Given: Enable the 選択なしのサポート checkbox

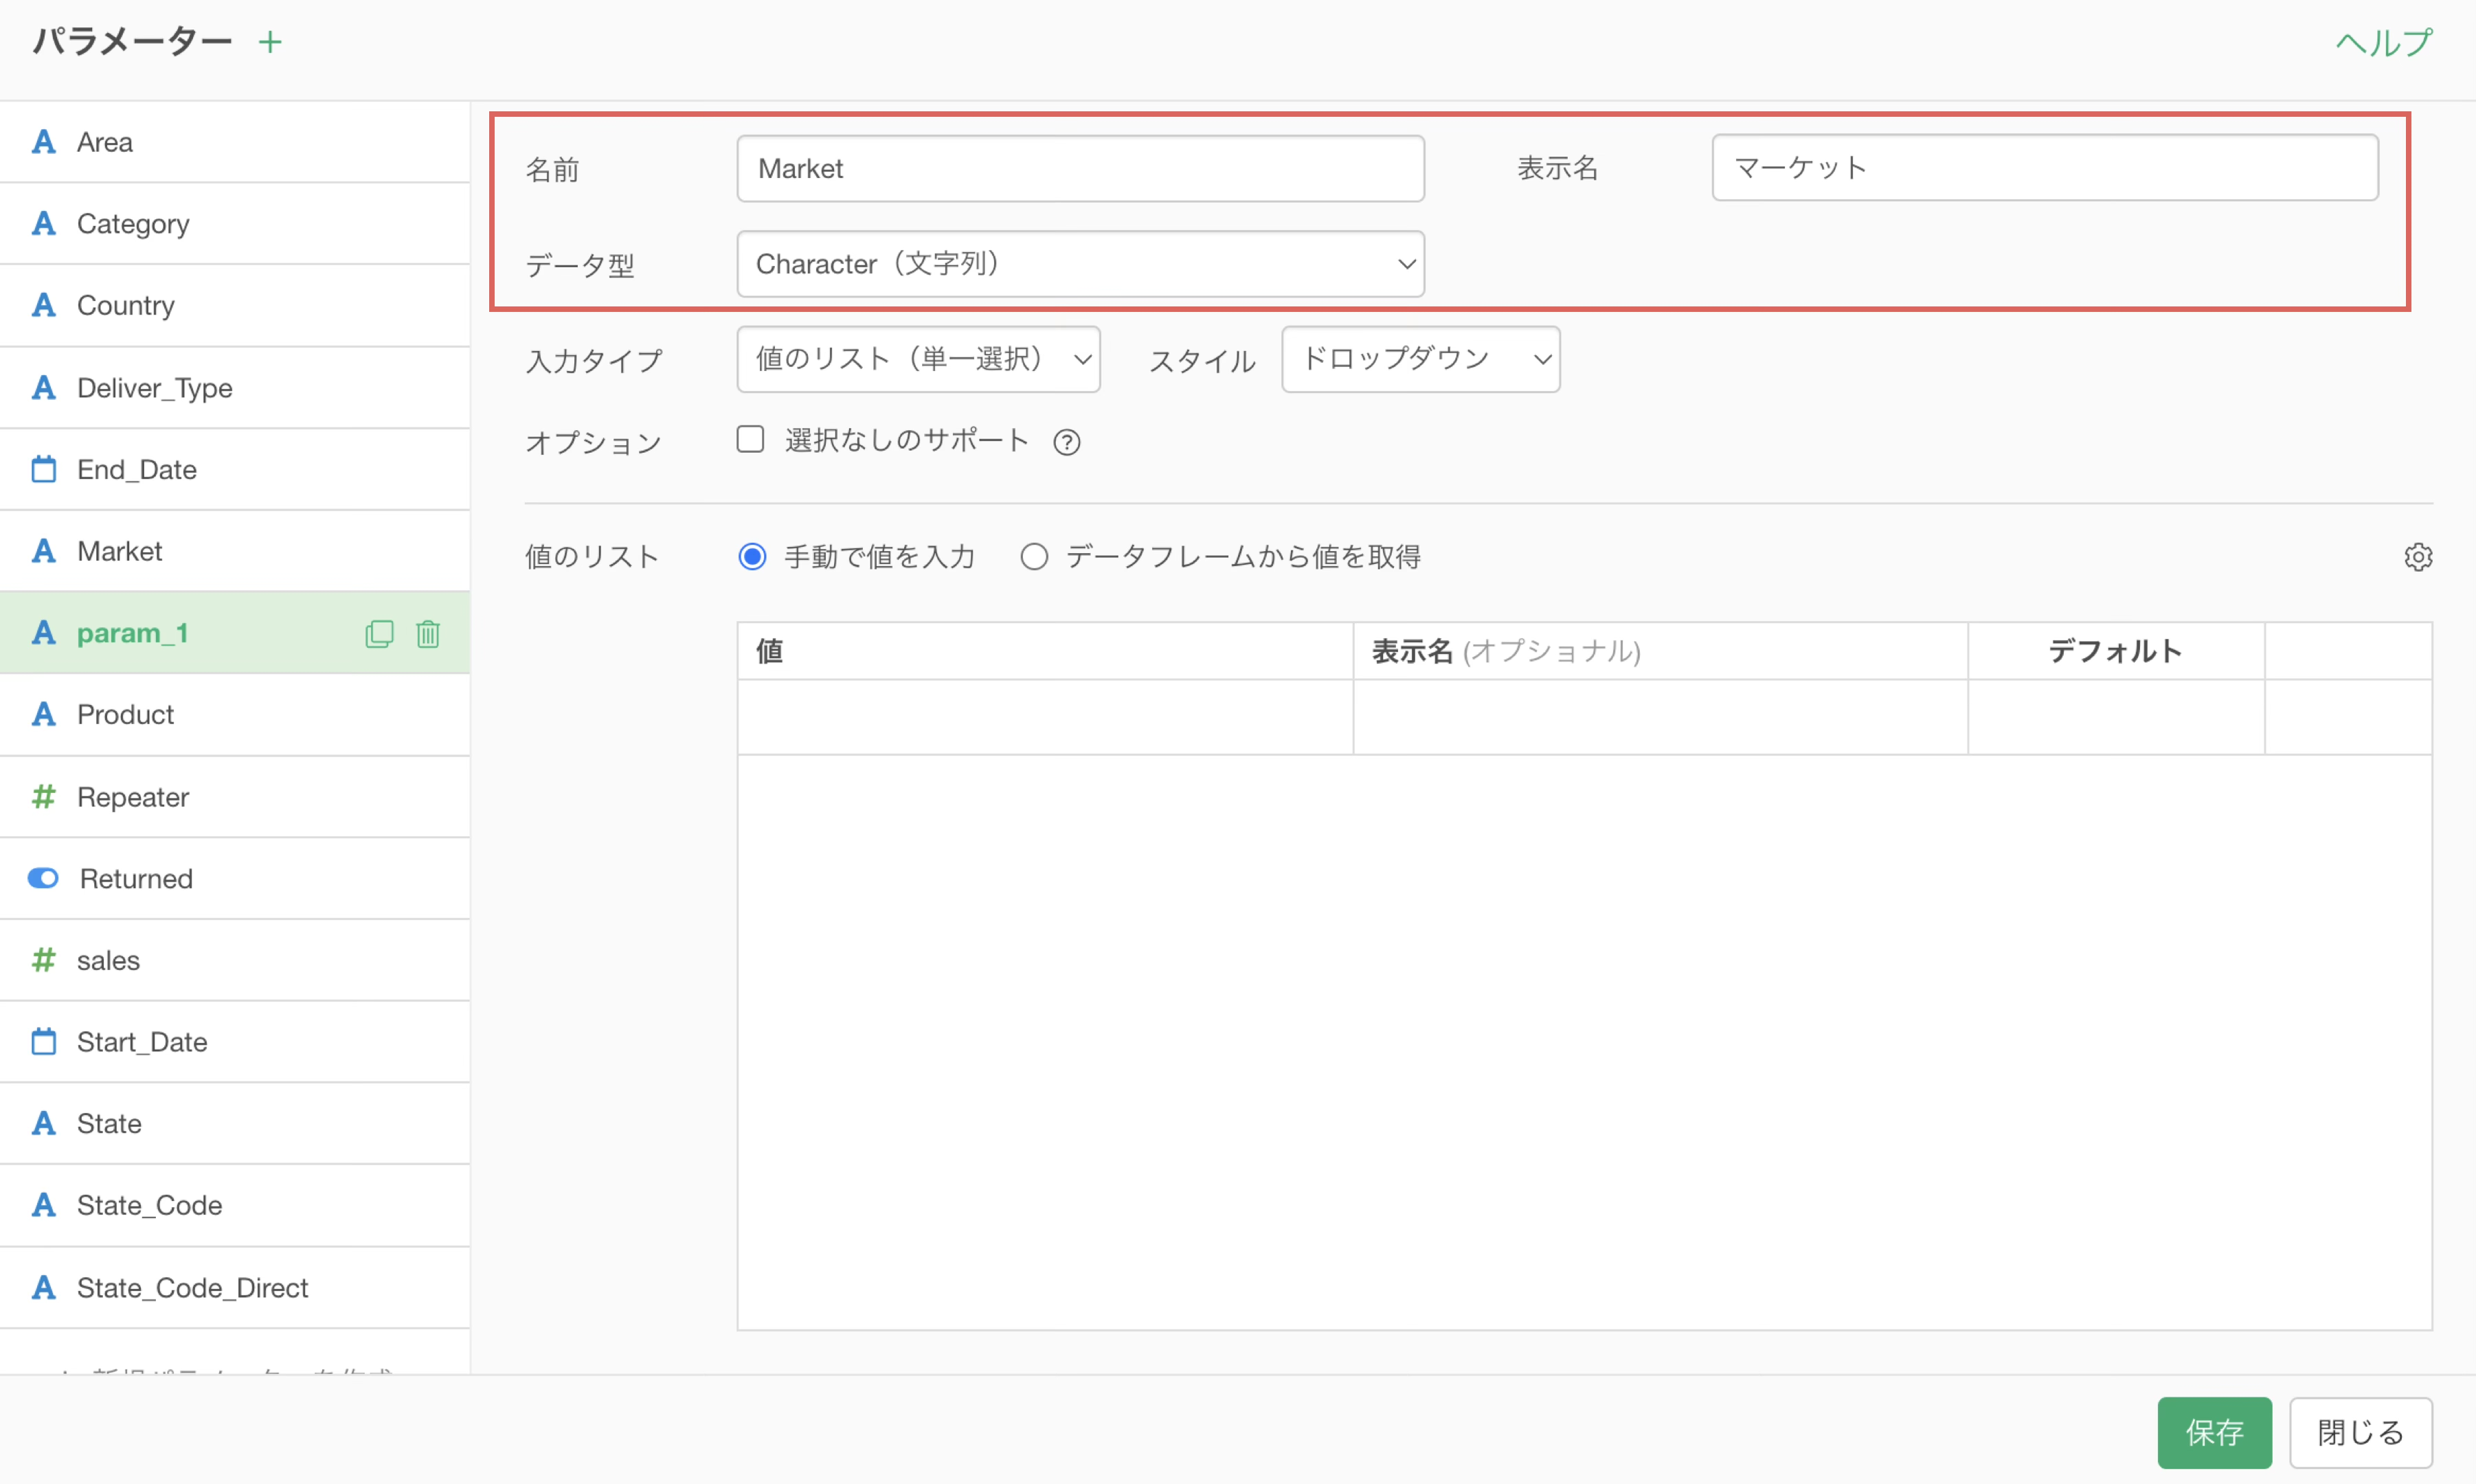Looking at the screenshot, I should point(750,440).
